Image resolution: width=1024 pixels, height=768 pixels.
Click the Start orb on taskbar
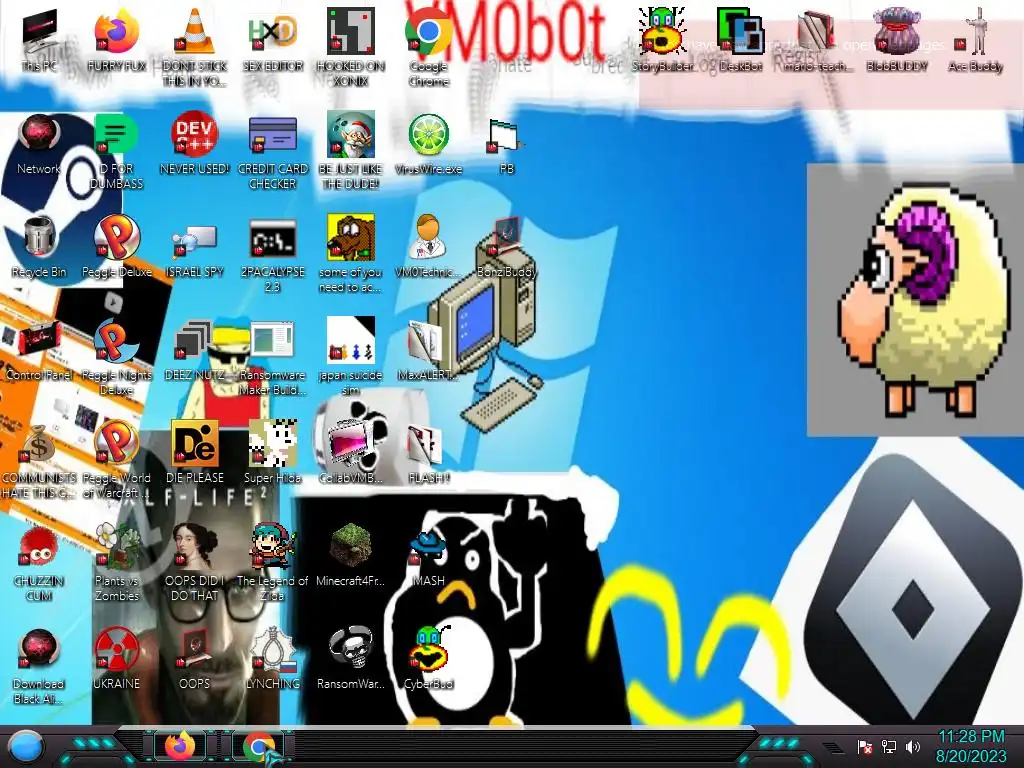tap(26, 746)
